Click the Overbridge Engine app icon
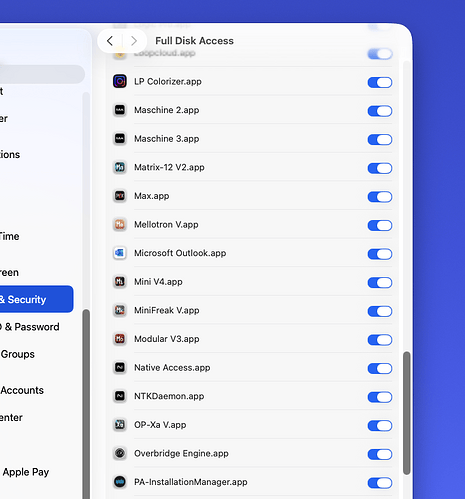465x499 pixels. [120, 453]
